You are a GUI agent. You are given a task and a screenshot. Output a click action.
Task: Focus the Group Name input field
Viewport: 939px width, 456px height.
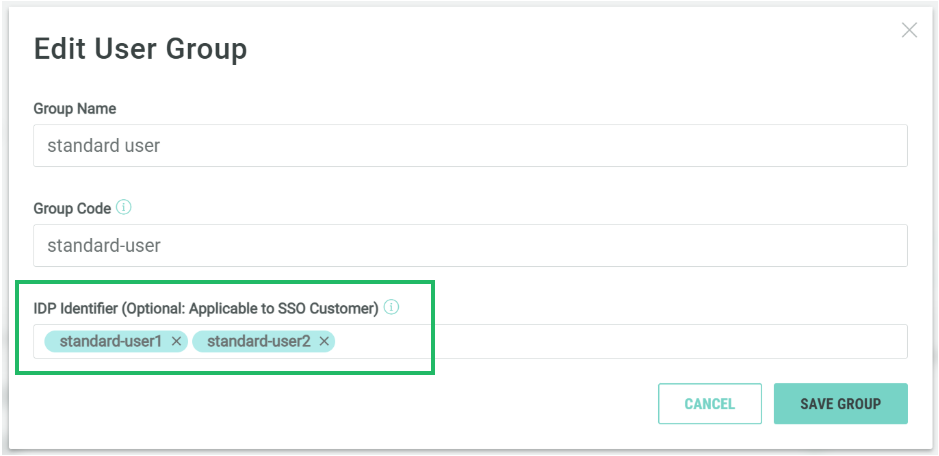[x=470, y=145]
